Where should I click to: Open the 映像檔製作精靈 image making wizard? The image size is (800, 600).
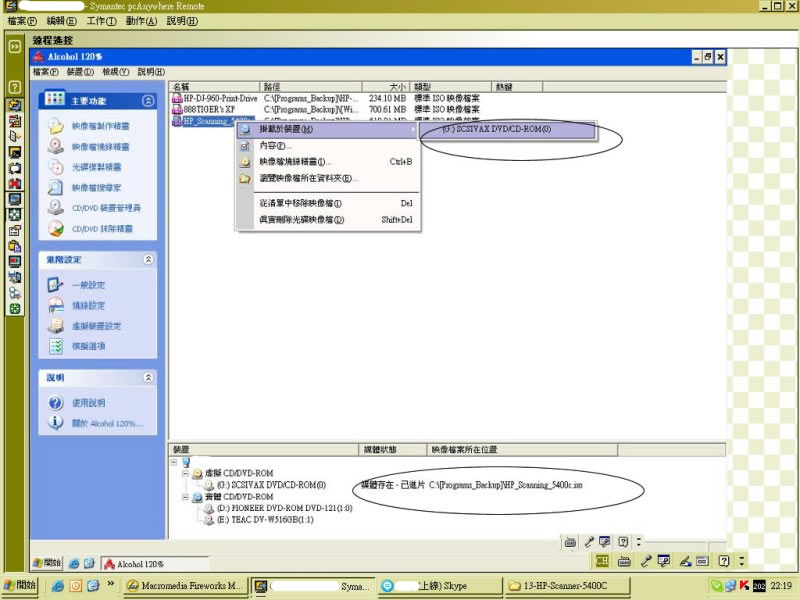pos(100,126)
